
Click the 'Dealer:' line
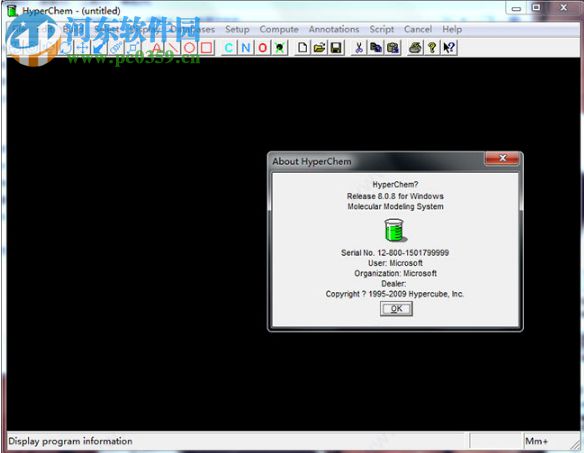pyautogui.click(x=394, y=283)
